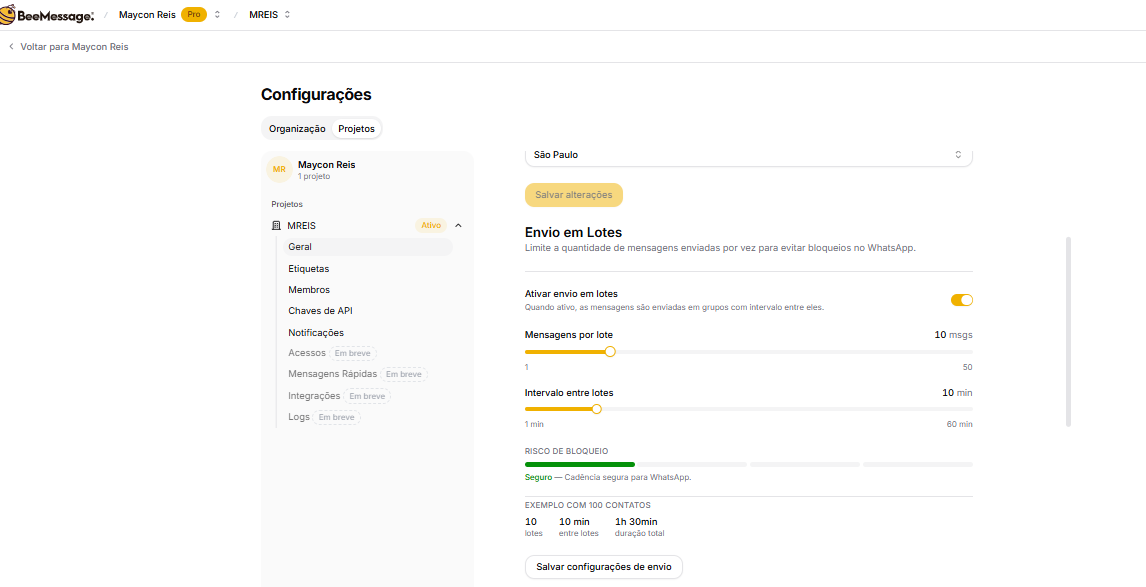
Task: Switch to the Projetos tab
Action: click(x=357, y=129)
